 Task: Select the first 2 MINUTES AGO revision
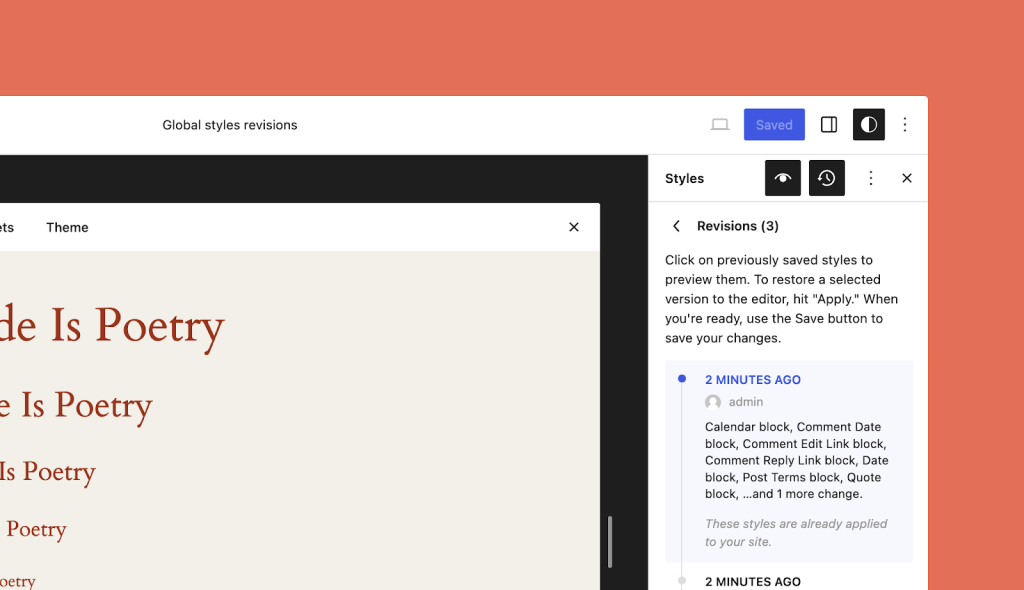(x=789, y=461)
